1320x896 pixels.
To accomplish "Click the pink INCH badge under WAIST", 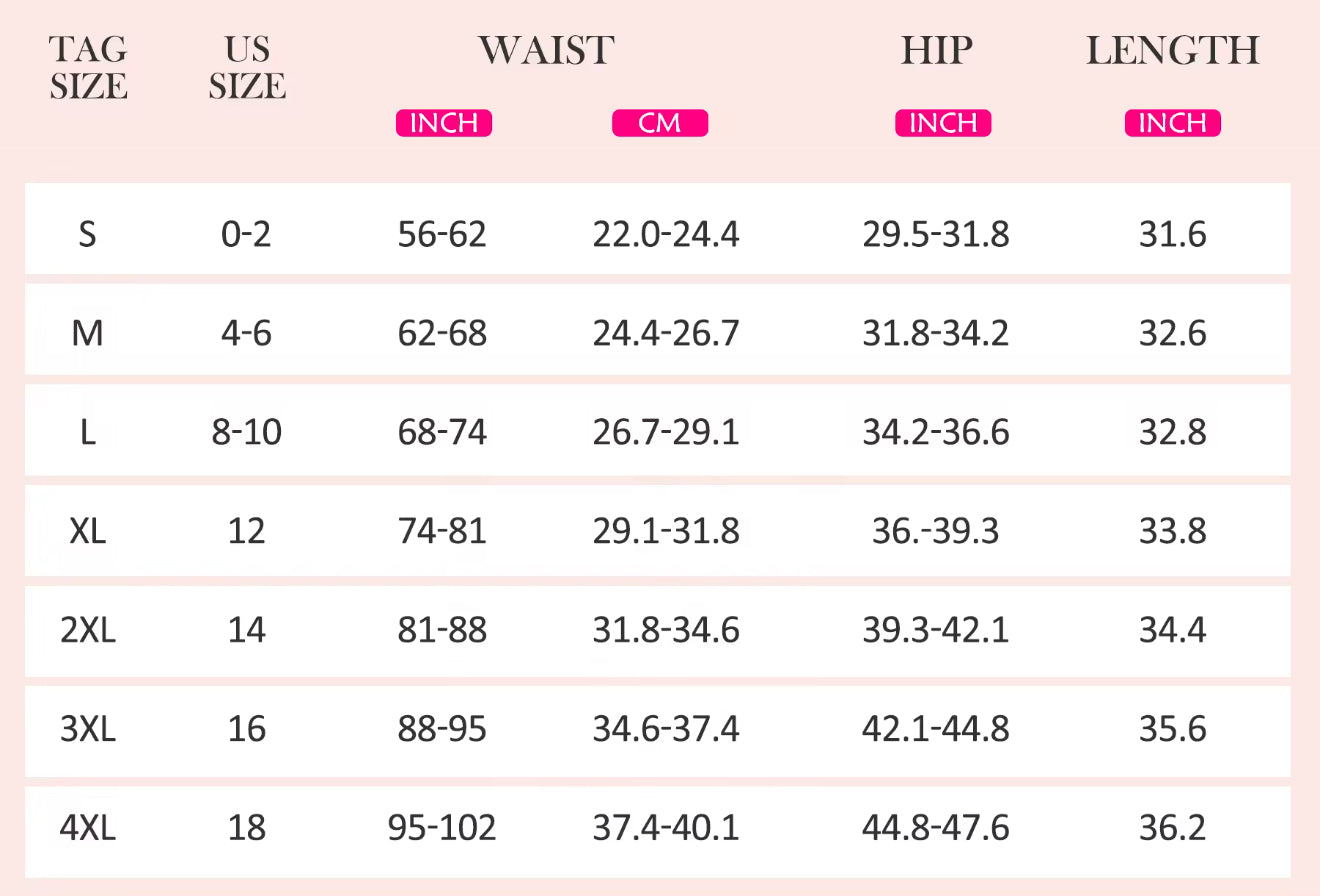I will click(x=444, y=123).
